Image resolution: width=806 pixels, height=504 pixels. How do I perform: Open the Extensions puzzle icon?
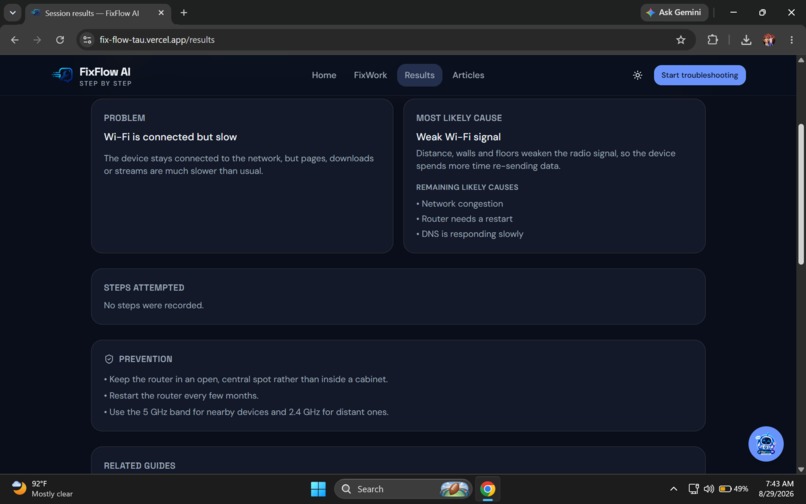(x=712, y=40)
